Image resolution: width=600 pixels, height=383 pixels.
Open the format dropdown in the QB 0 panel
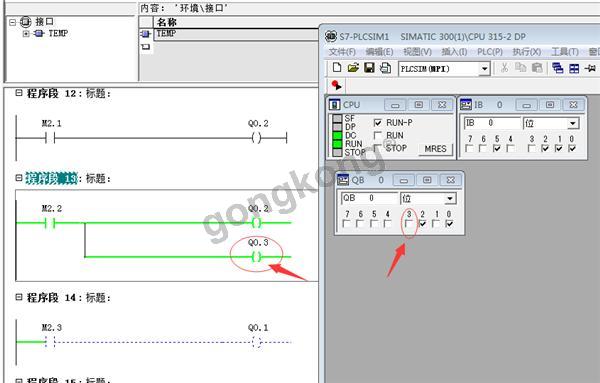pyautogui.click(x=450, y=199)
